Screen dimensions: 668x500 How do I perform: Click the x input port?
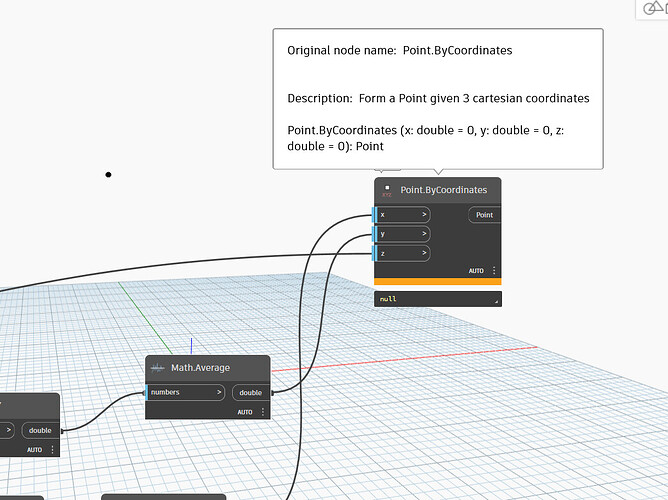pos(402,215)
